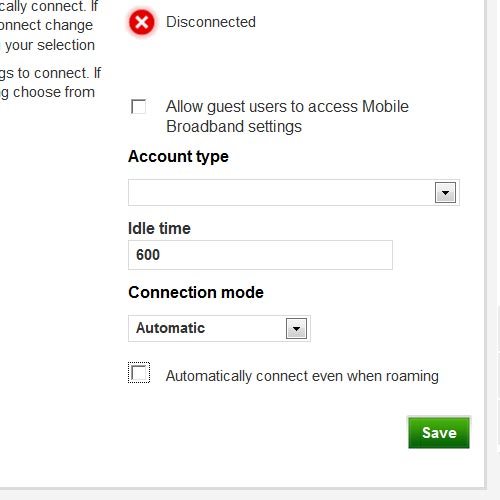The image size is (500, 500).
Task: Click the red Disconnected status icon
Action: pos(142,22)
